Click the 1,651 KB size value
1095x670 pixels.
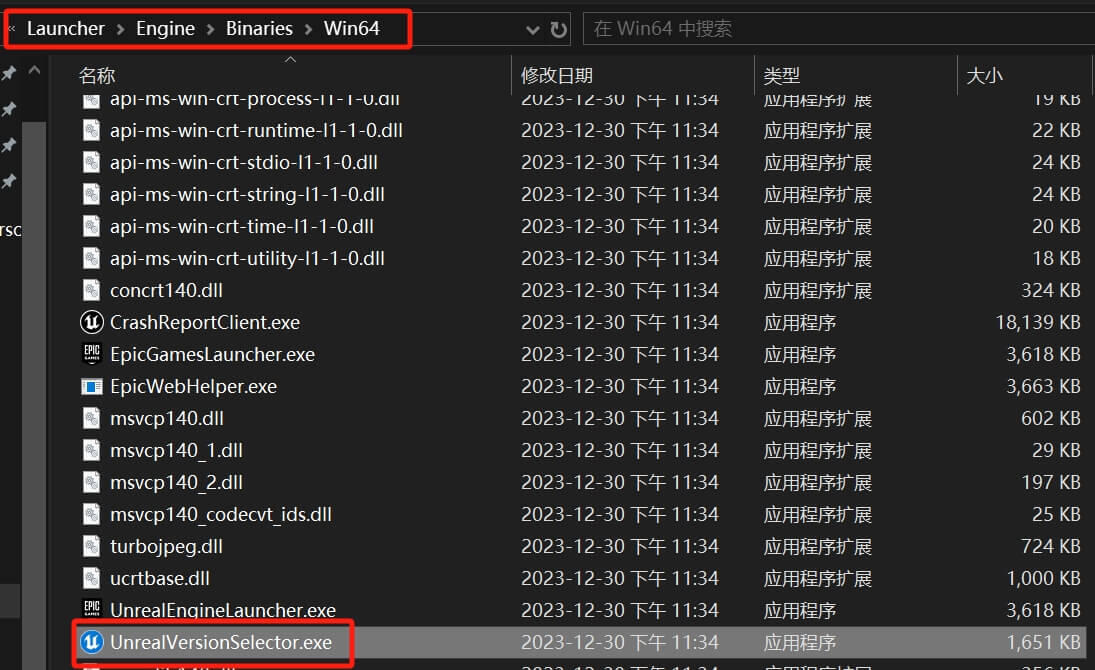[x=1043, y=642]
